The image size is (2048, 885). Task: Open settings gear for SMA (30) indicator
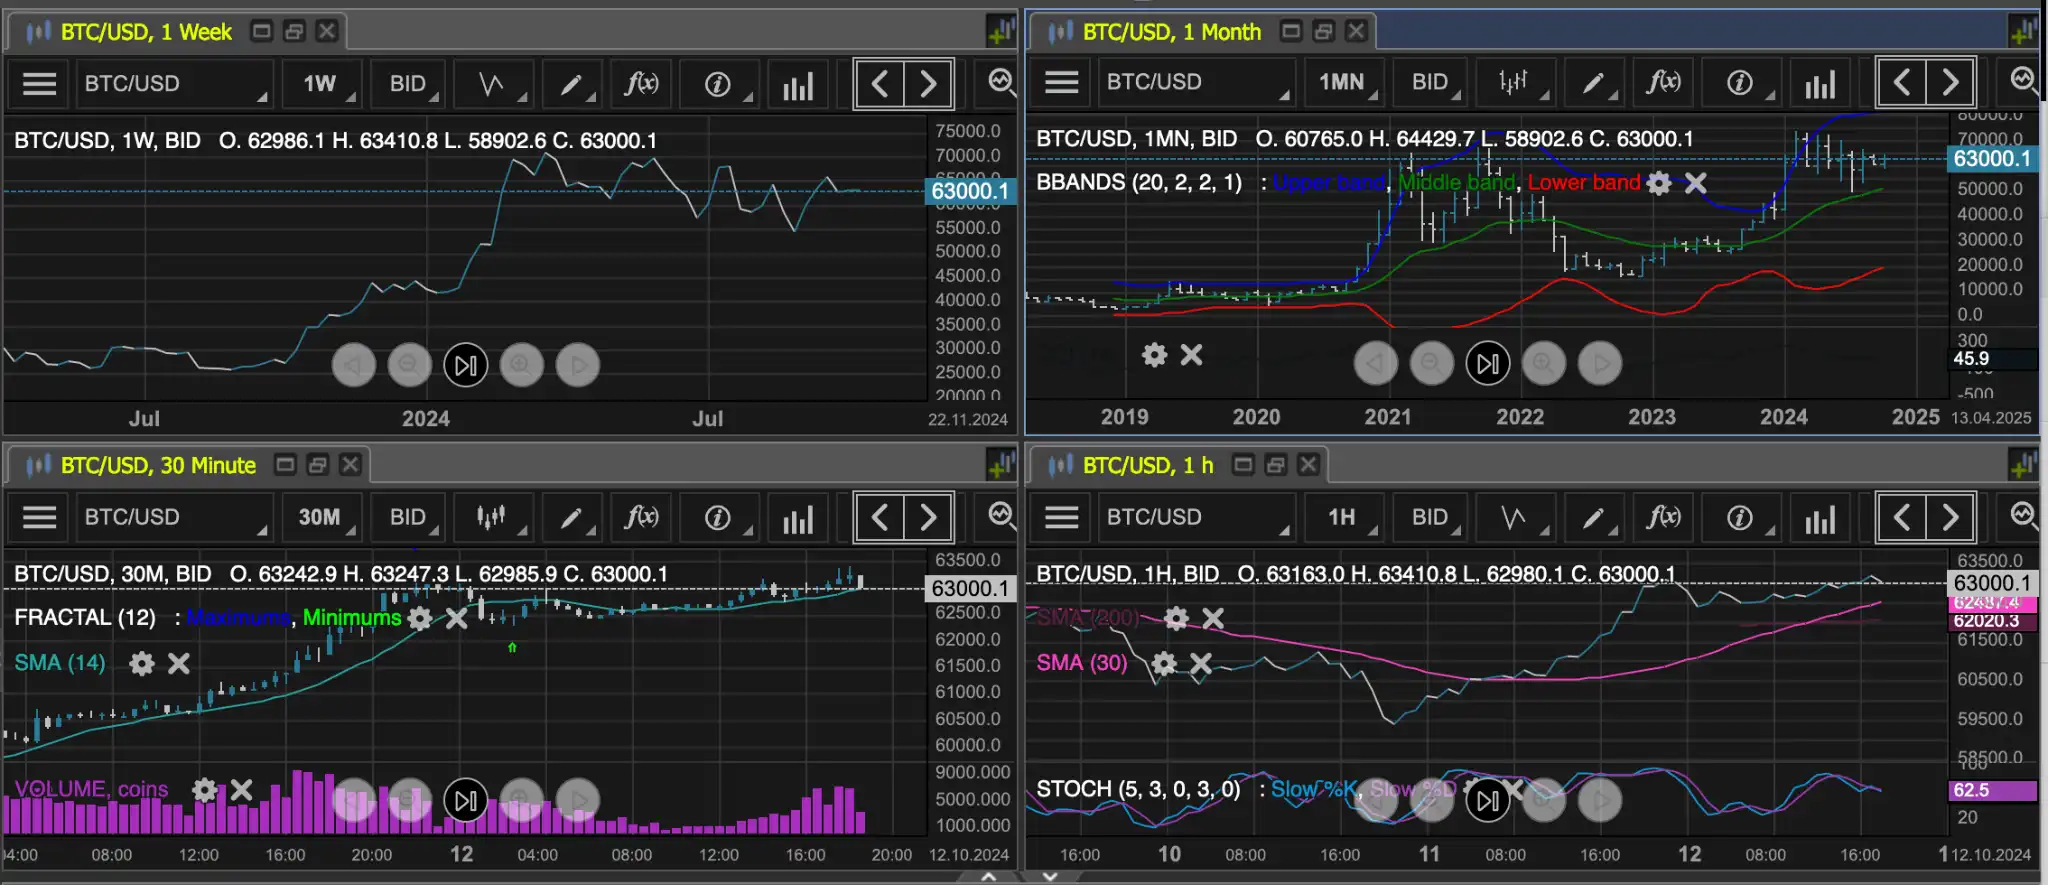click(x=1164, y=663)
